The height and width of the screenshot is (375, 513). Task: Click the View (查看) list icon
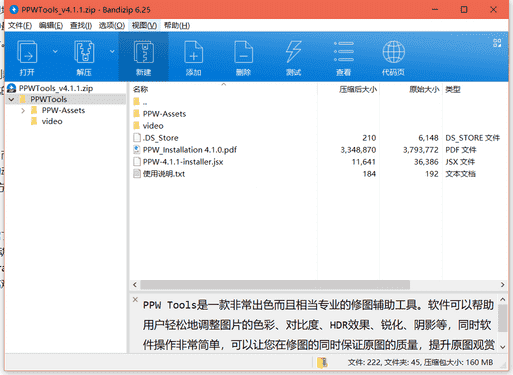344,52
